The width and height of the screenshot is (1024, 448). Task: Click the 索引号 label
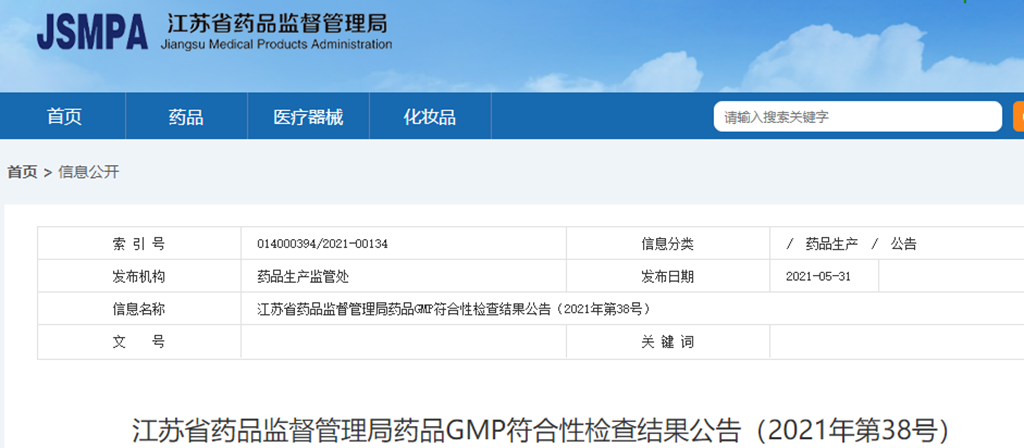point(139,244)
